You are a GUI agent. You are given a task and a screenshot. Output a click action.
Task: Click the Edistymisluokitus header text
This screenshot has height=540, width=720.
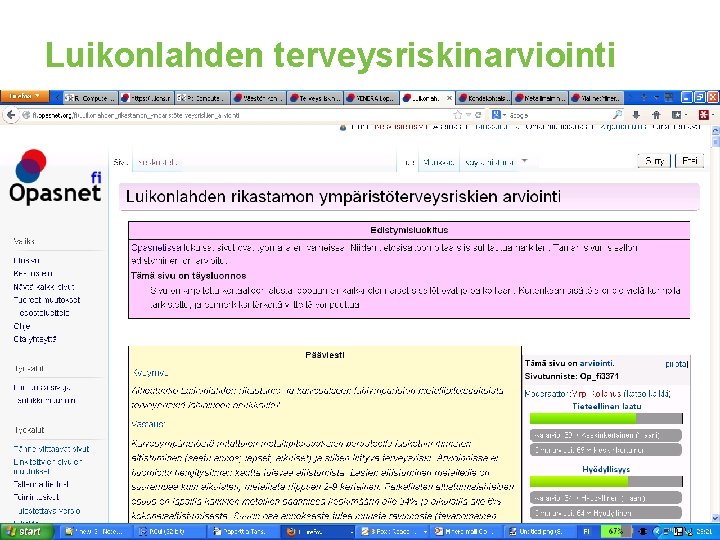pos(409,230)
